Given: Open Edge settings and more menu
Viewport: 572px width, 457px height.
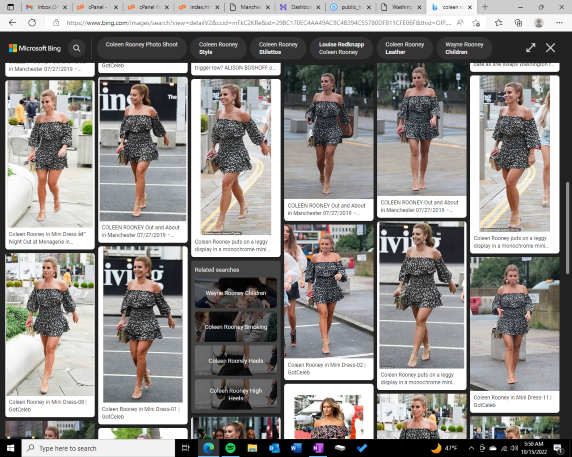Looking at the screenshot, I should point(559,23).
